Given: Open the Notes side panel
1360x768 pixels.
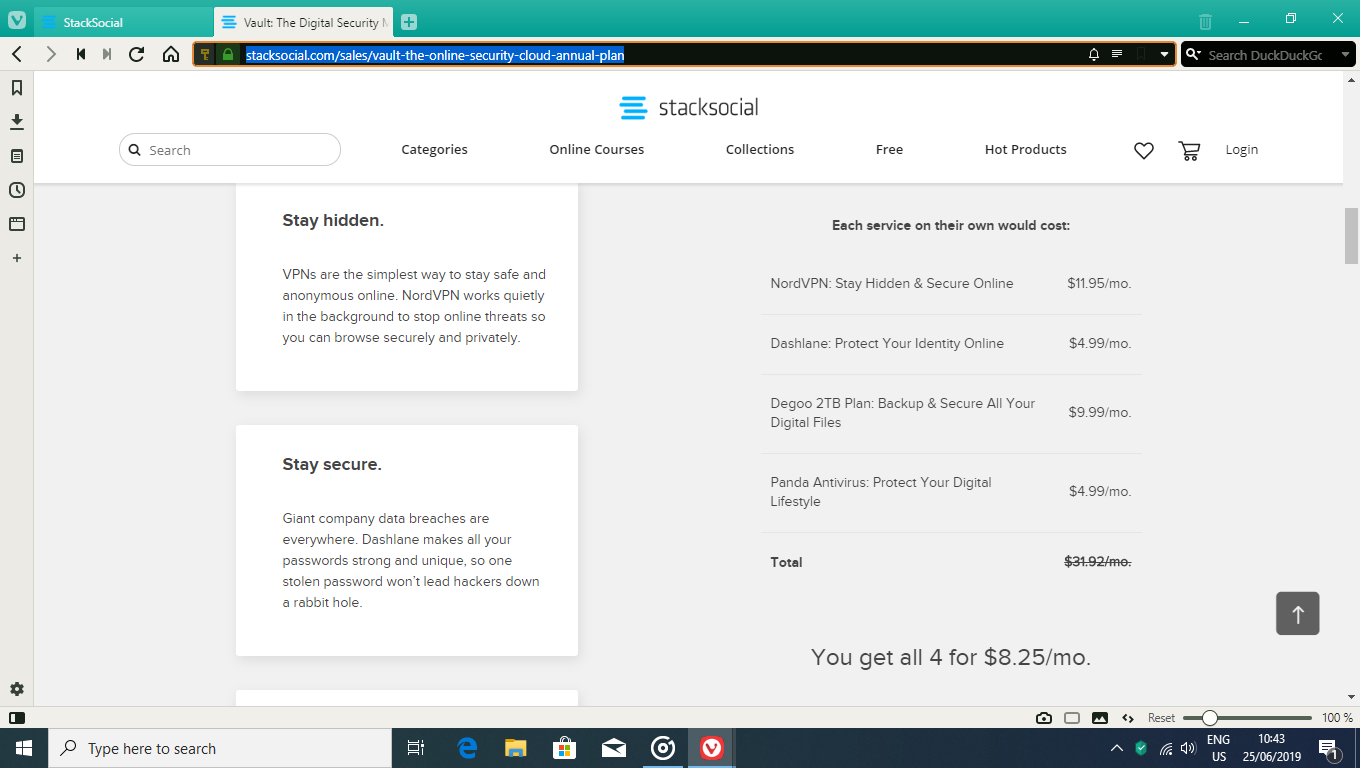Looking at the screenshot, I should (17, 156).
